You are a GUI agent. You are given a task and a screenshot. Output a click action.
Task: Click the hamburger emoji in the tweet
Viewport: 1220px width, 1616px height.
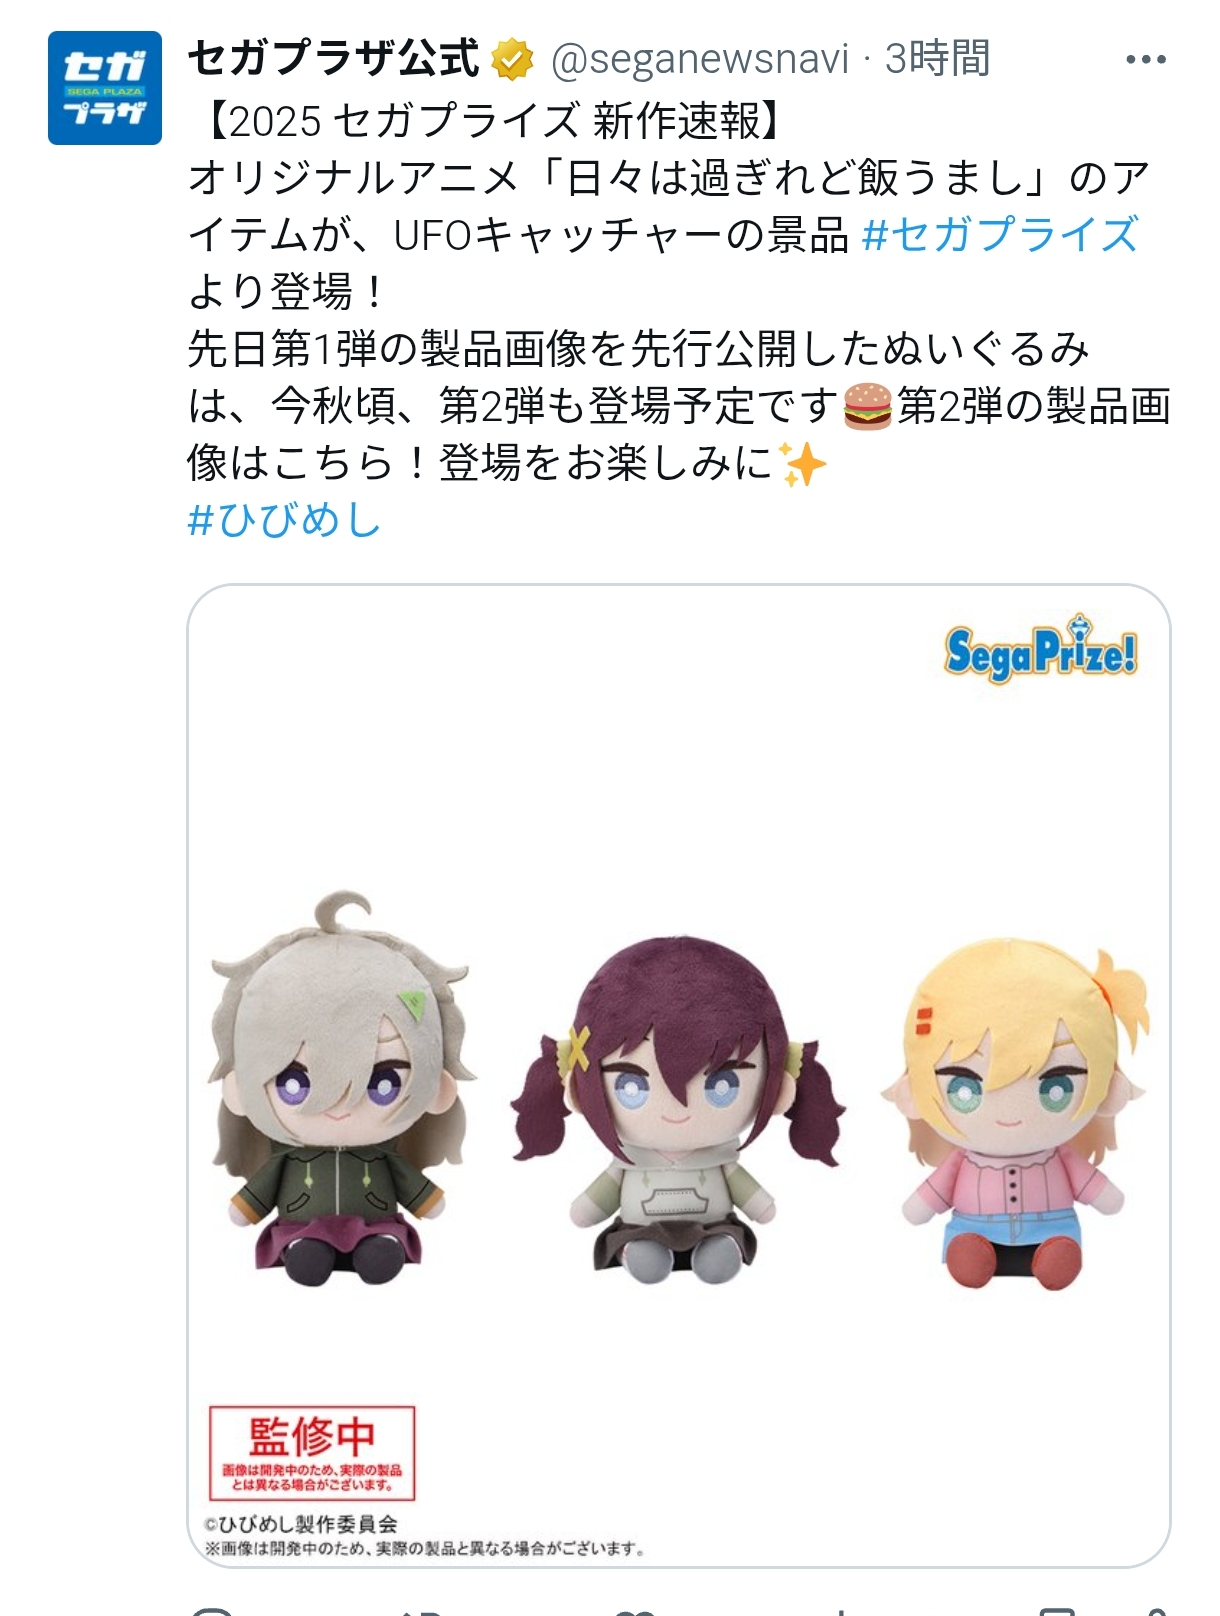pos(867,407)
